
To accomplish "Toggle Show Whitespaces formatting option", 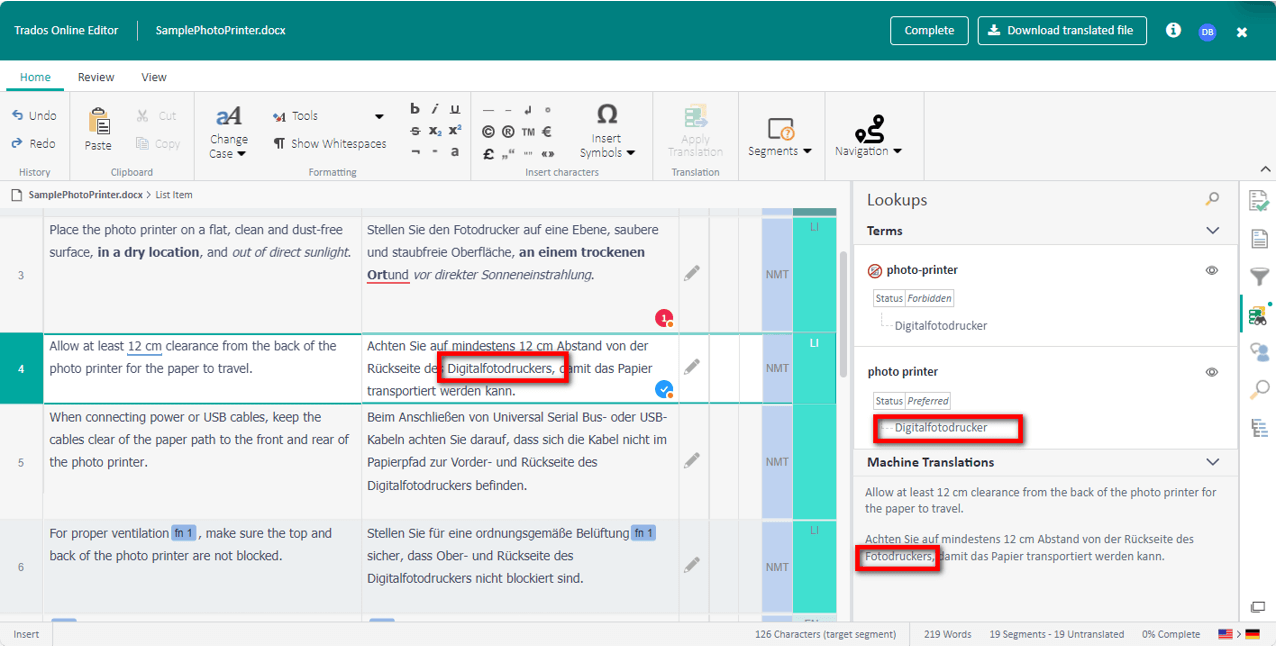I will (x=330, y=144).
